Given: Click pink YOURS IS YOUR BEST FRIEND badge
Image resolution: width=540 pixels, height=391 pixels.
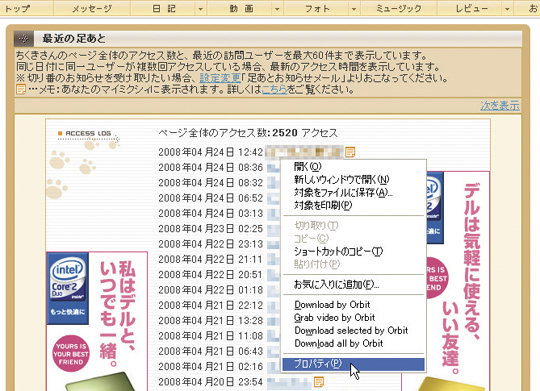Looking at the screenshot, I should [71, 353].
